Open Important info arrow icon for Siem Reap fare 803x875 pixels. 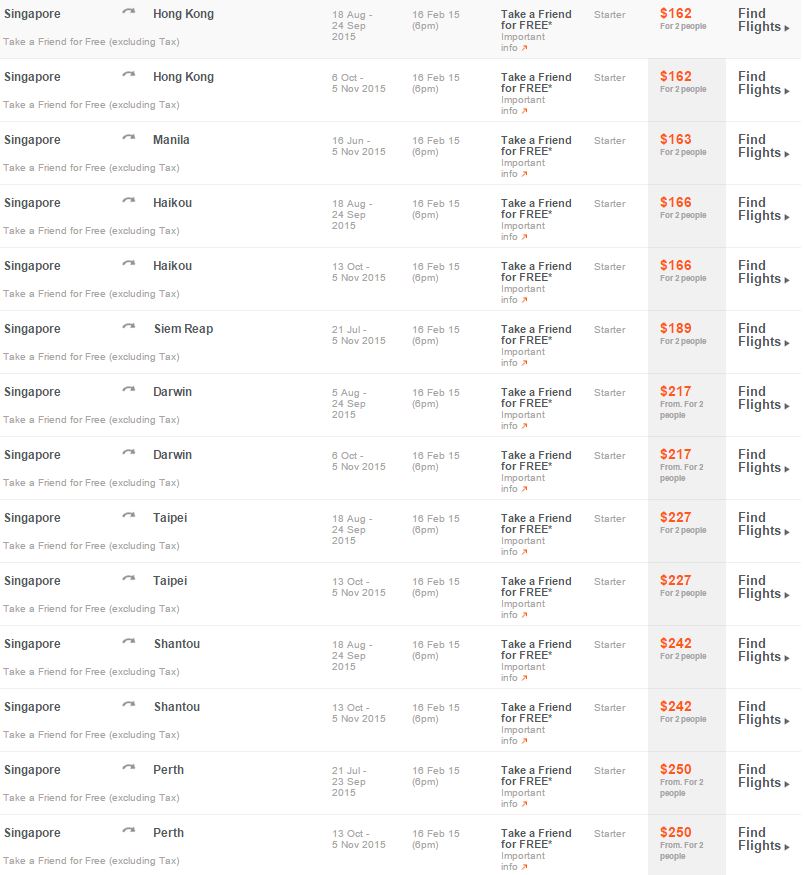(524, 363)
